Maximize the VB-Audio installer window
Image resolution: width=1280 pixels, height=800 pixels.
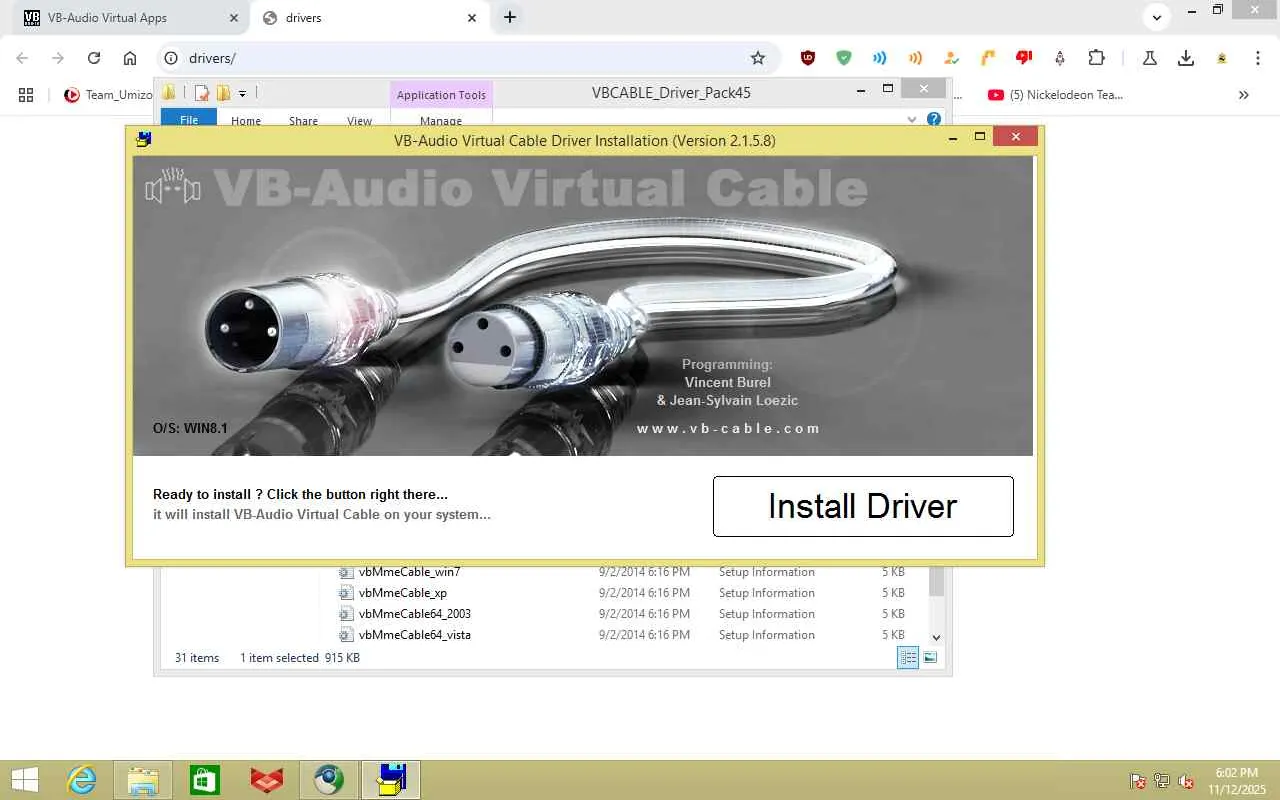pyautogui.click(x=980, y=137)
